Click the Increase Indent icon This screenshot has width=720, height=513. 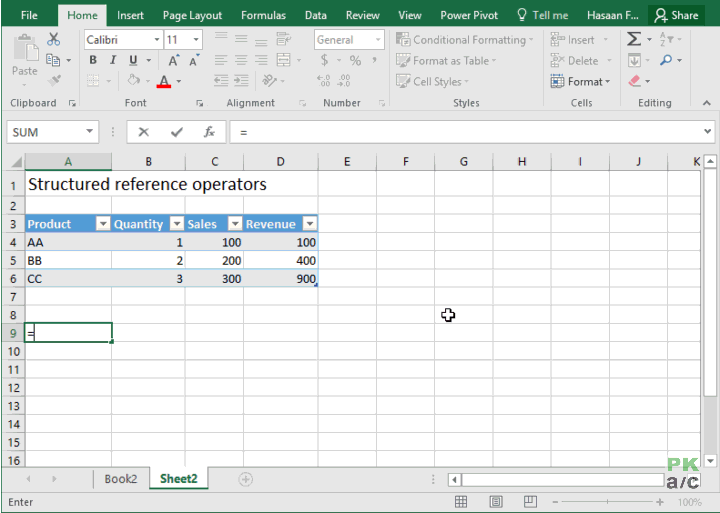click(x=241, y=81)
